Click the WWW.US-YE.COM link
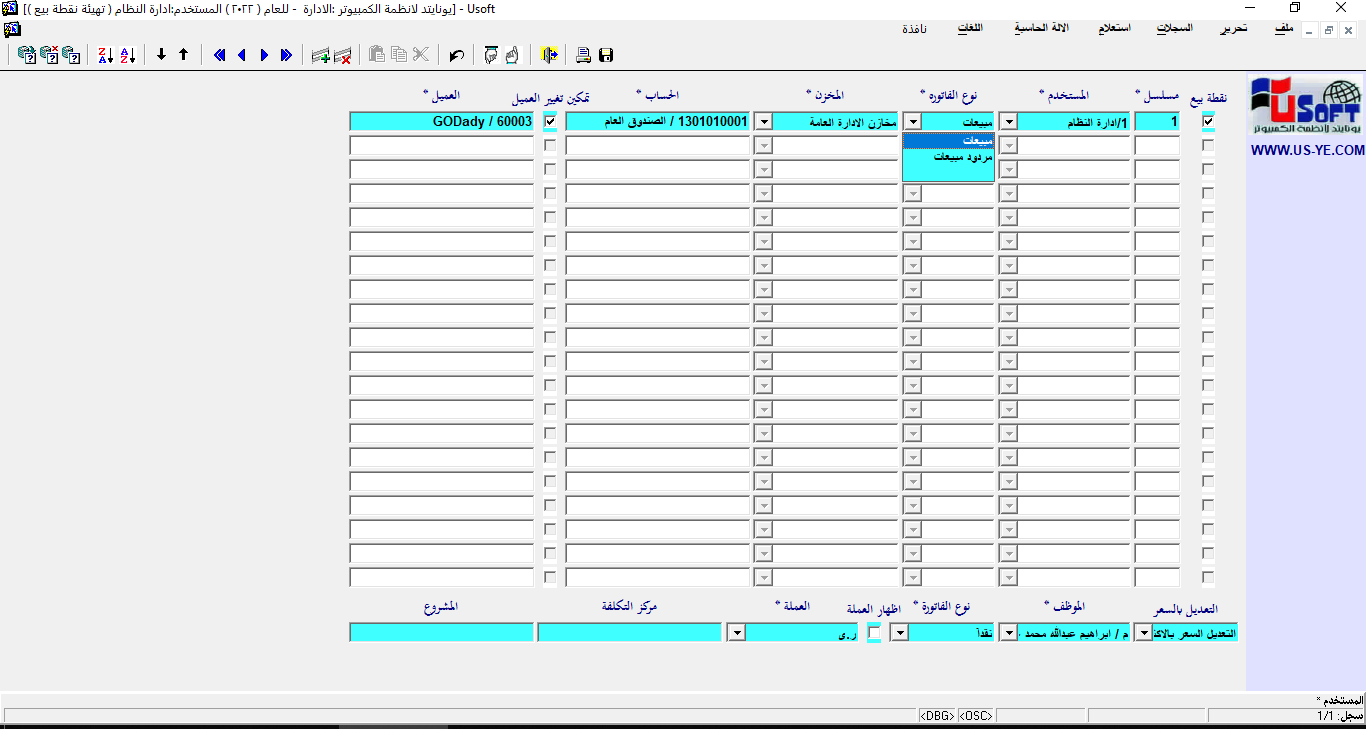Viewport: 1366px width, 729px height. pos(1307,150)
